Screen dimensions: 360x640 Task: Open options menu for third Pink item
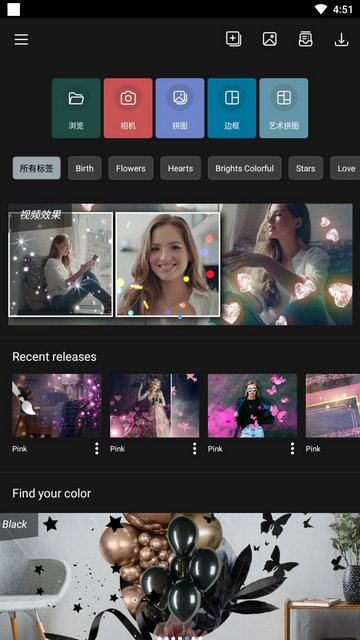292,449
